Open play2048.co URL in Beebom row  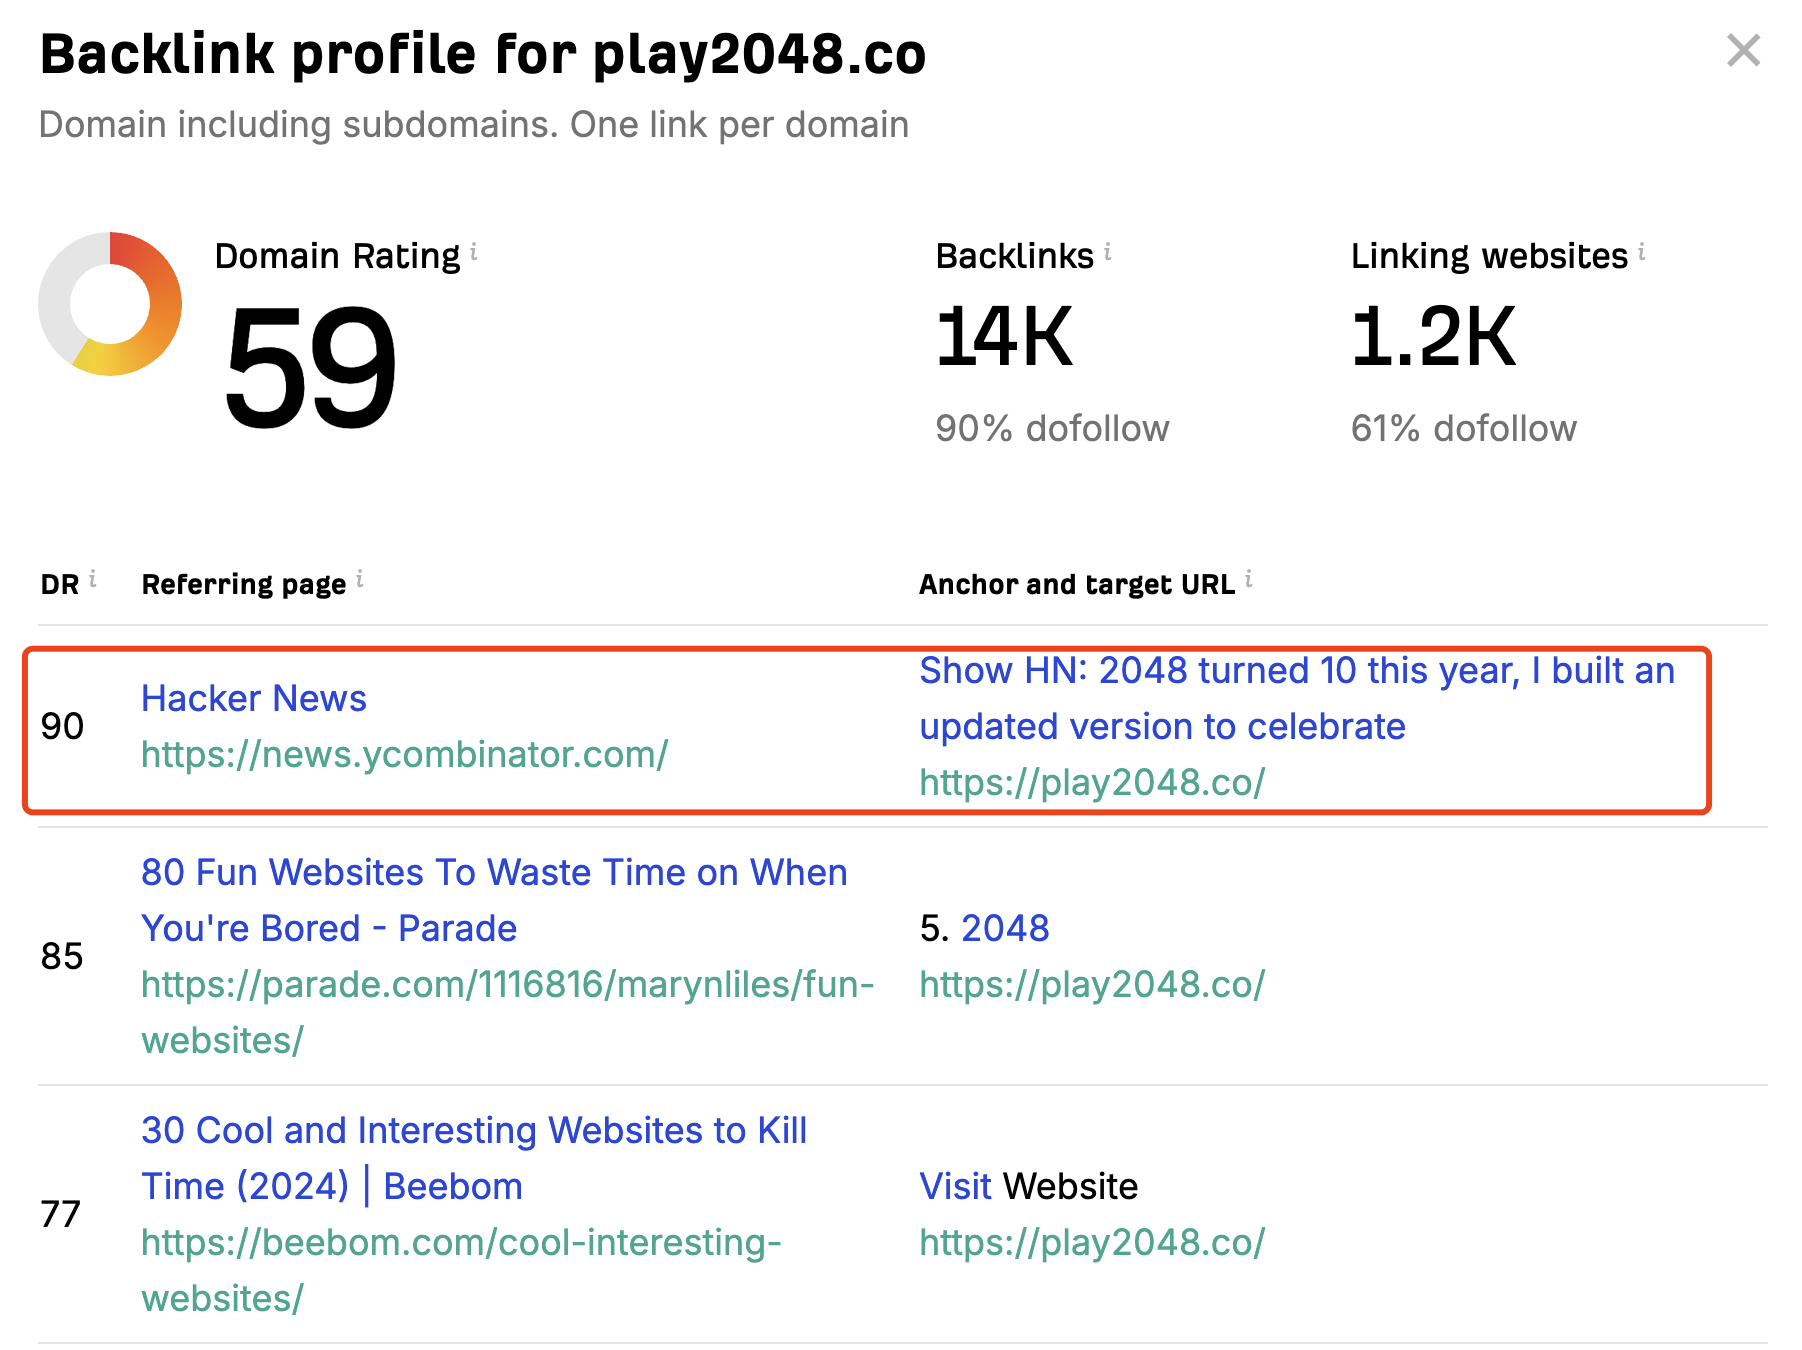coord(1092,1242)
